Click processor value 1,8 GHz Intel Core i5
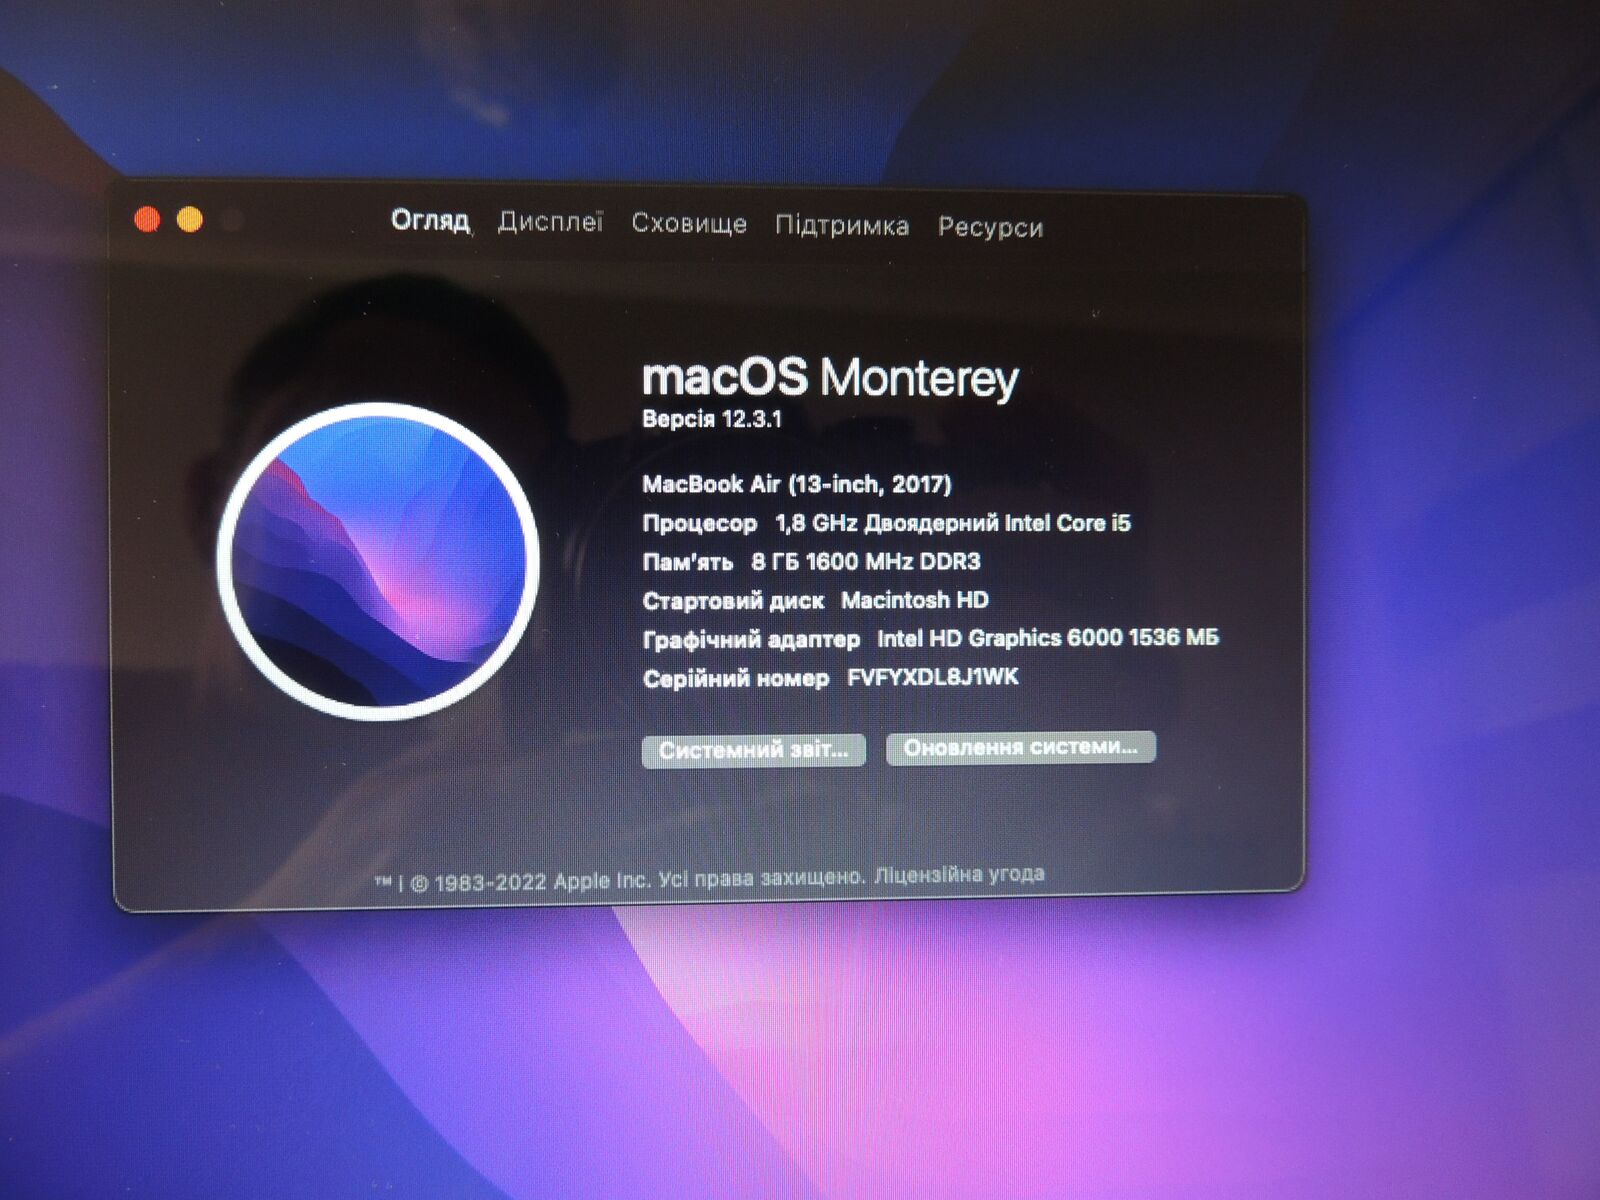The height and width of the screenshot is (1200, 1600). click(x=953, y=523)
